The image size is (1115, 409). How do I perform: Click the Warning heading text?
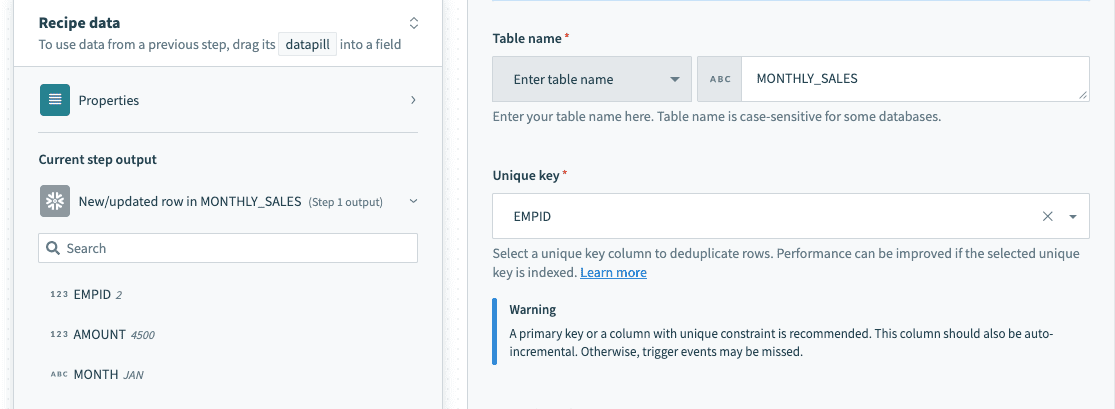[x=533, y=310]
